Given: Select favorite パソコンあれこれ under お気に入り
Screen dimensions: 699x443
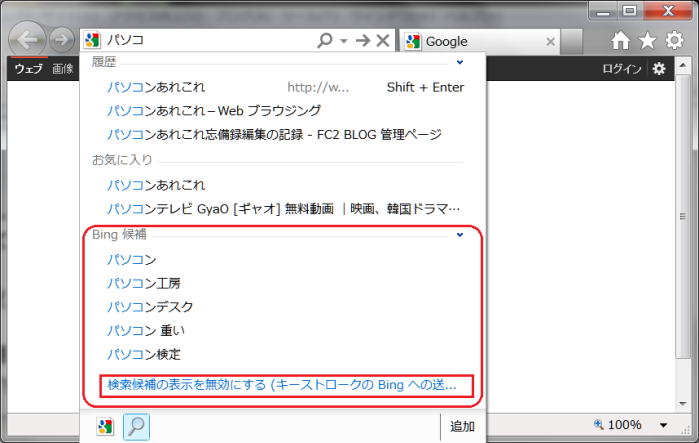Looking at the screenshot, I should click(285, 185).
